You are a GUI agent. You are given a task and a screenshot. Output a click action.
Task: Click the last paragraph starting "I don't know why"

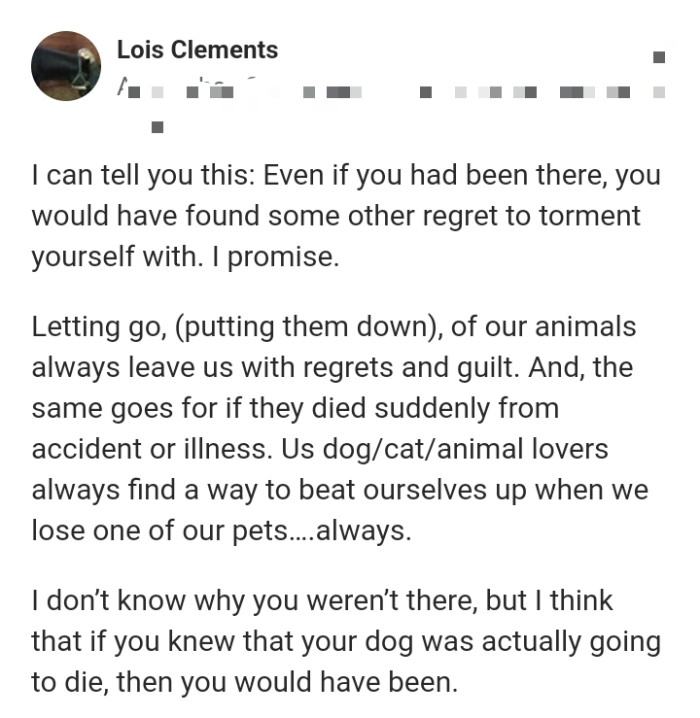(x=345, y=642)
